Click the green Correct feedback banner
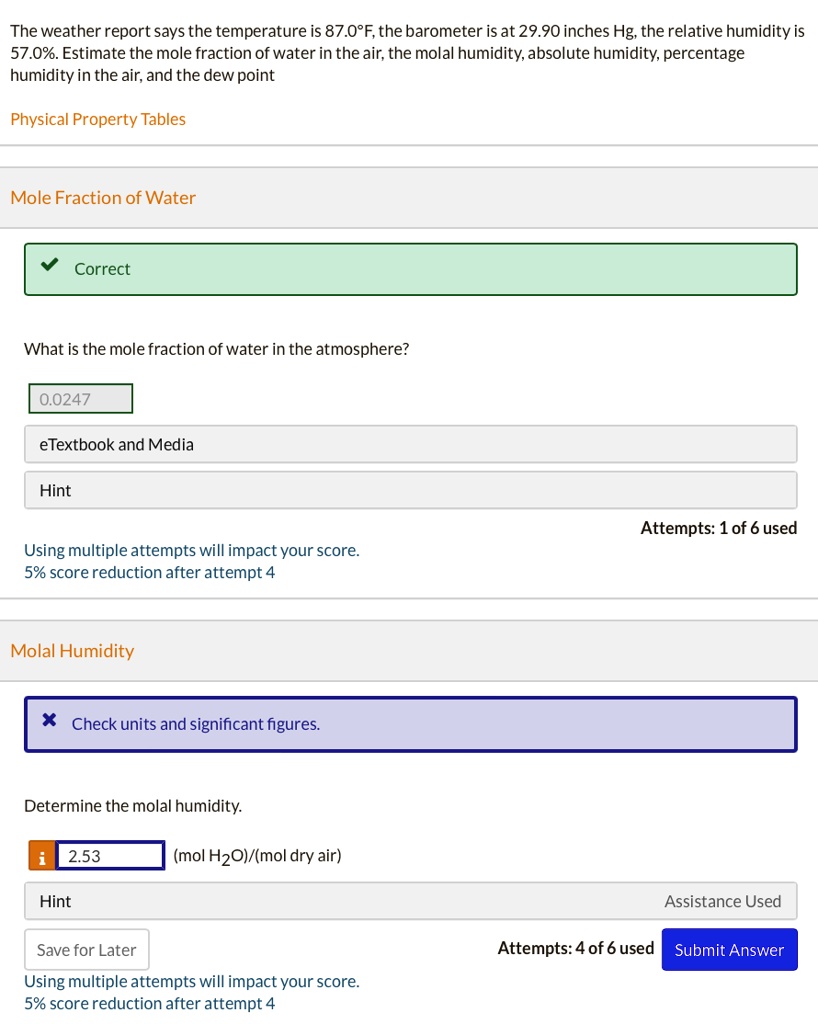Image resolution: width=818 pixels, height=1024 pixels. [x=410, y=269]
